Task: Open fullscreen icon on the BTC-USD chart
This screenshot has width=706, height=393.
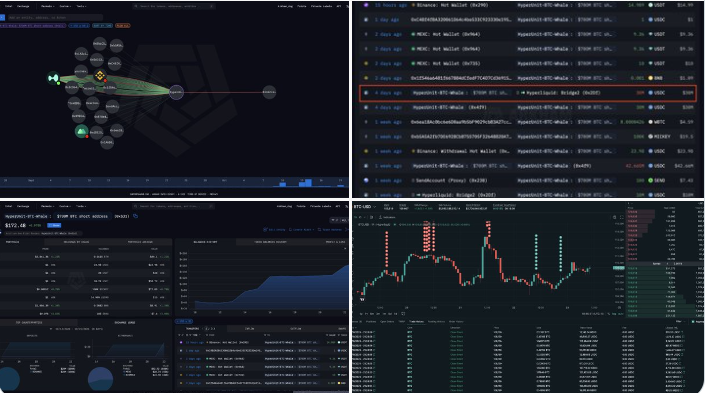Action: [622, 217]
